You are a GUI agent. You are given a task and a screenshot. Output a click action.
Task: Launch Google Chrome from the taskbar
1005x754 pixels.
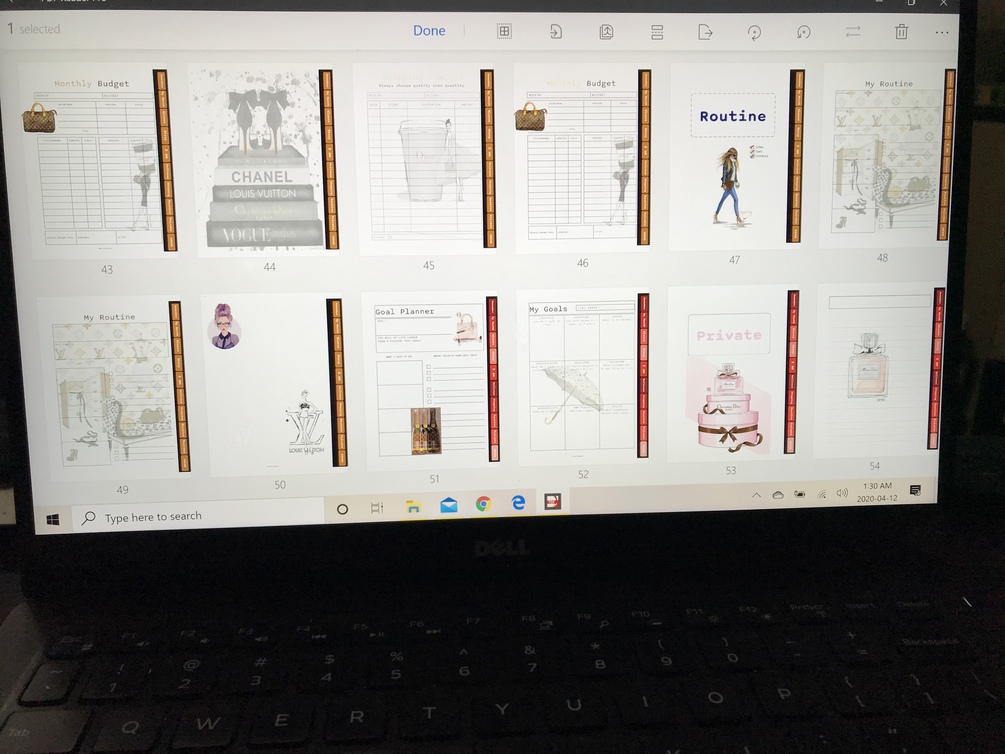(x=483, y=505)
